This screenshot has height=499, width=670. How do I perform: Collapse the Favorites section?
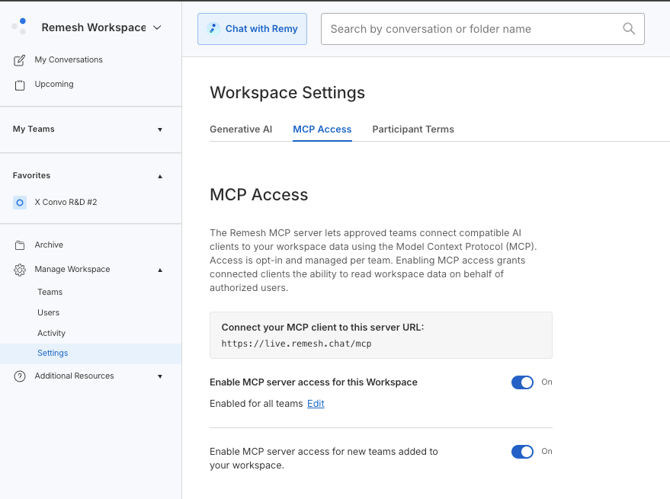[160, 176]
